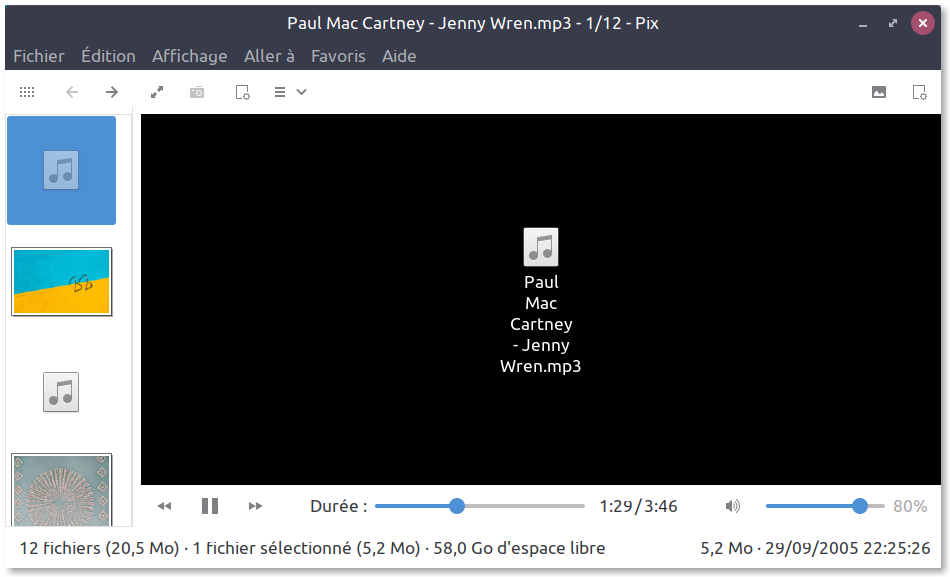950x577 pixels.
Task: Open the Fichier menu
Action: coord(39,56)
